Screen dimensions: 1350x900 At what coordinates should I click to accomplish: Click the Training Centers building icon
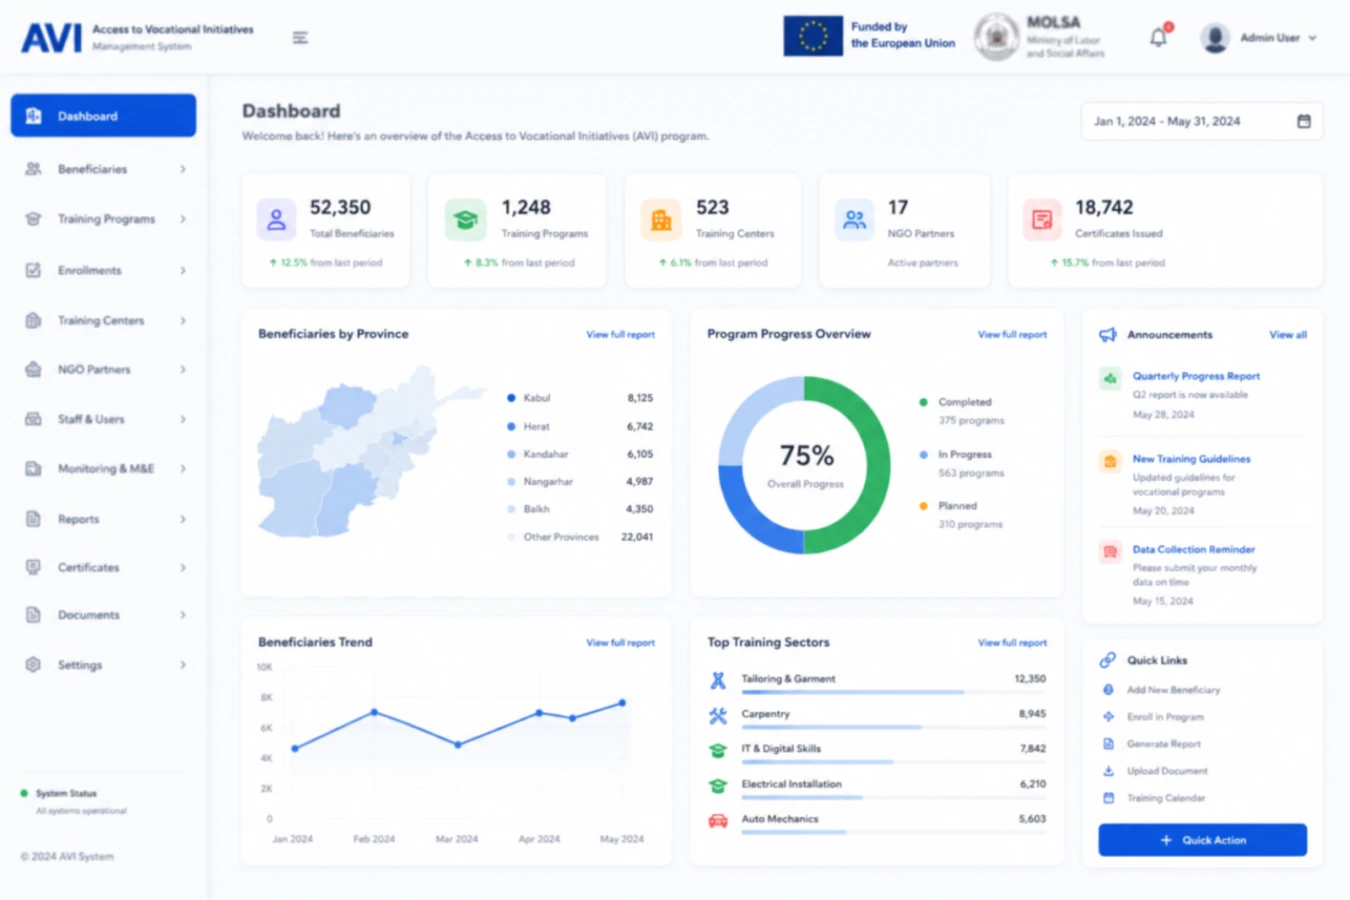pyautogui.click(x=661, y=220)
